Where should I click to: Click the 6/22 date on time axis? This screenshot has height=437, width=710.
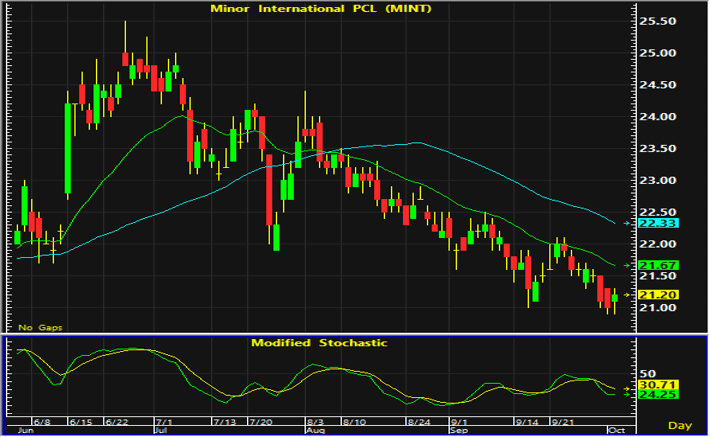point(116,422)
